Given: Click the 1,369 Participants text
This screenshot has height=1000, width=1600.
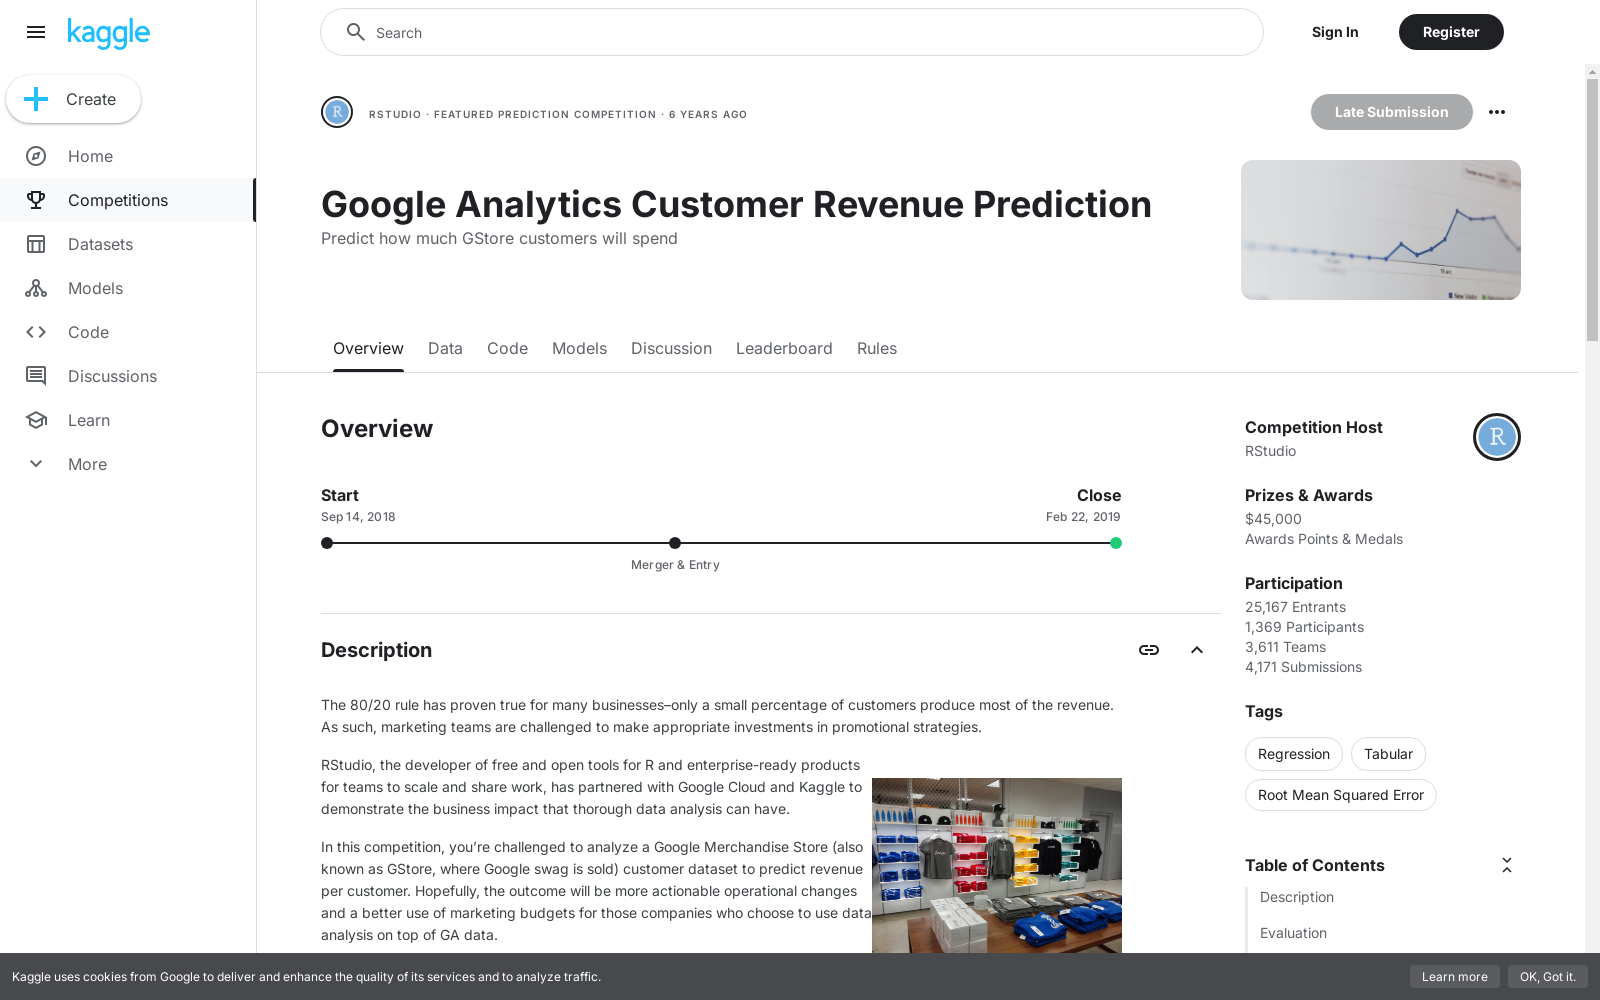Looking at the screenshot, I should coord(1304,627).
